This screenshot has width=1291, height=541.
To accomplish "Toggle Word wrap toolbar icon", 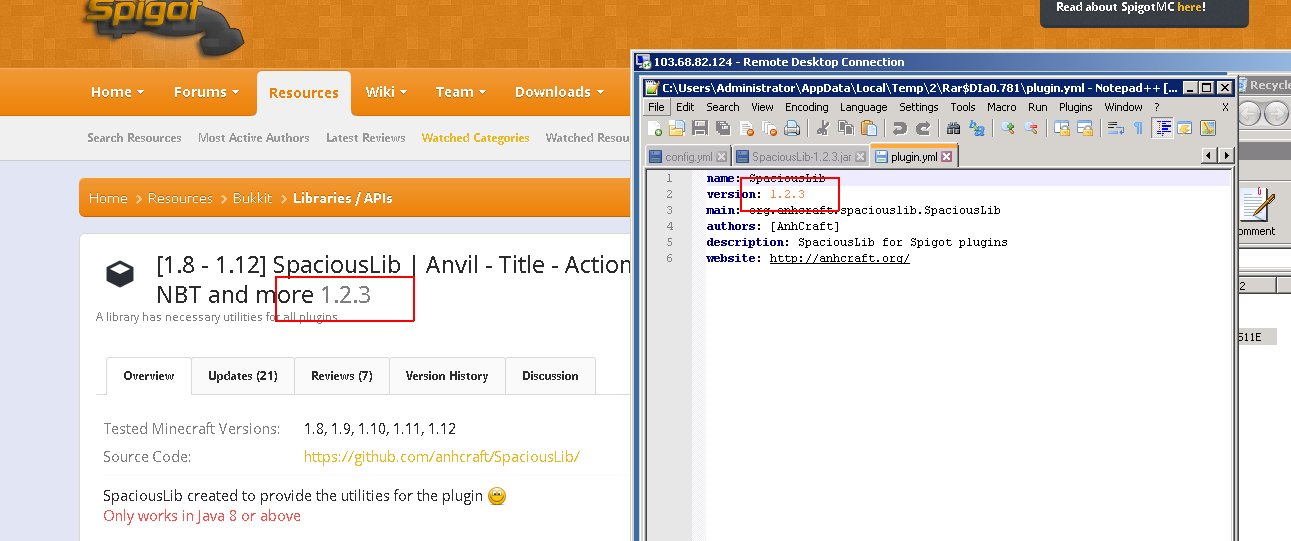I will click(1115, 128).
